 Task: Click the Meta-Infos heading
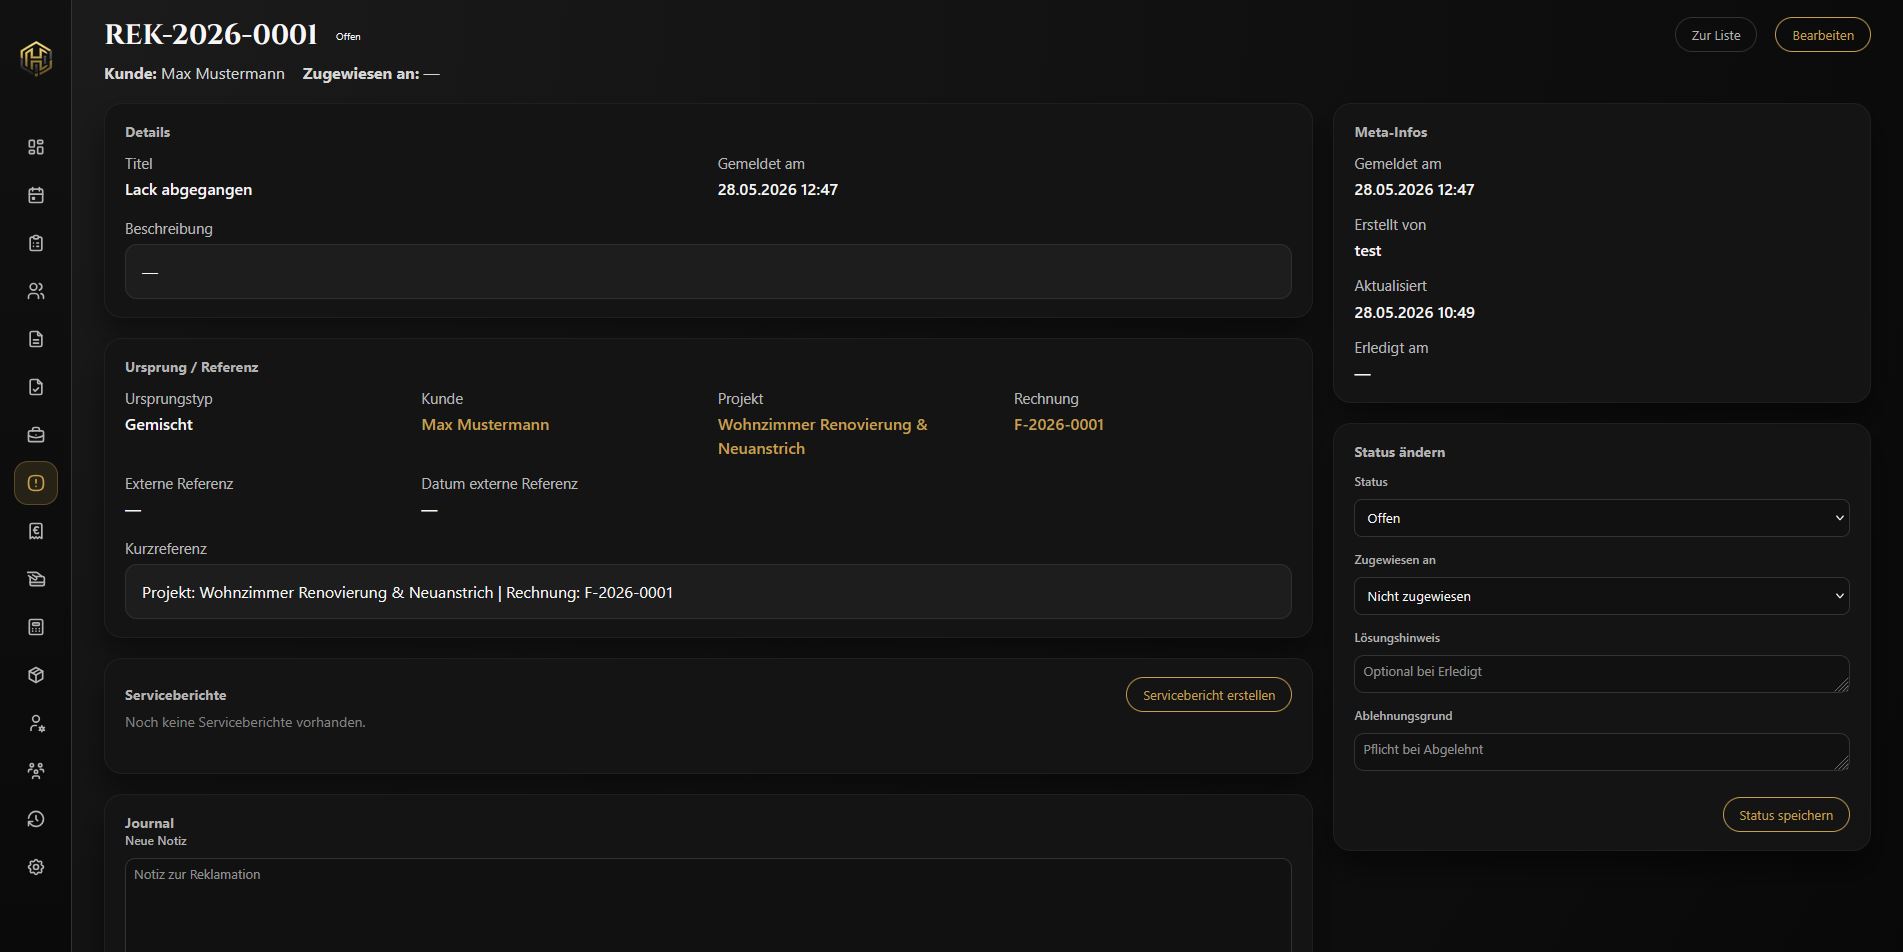tap(1390, 132)
